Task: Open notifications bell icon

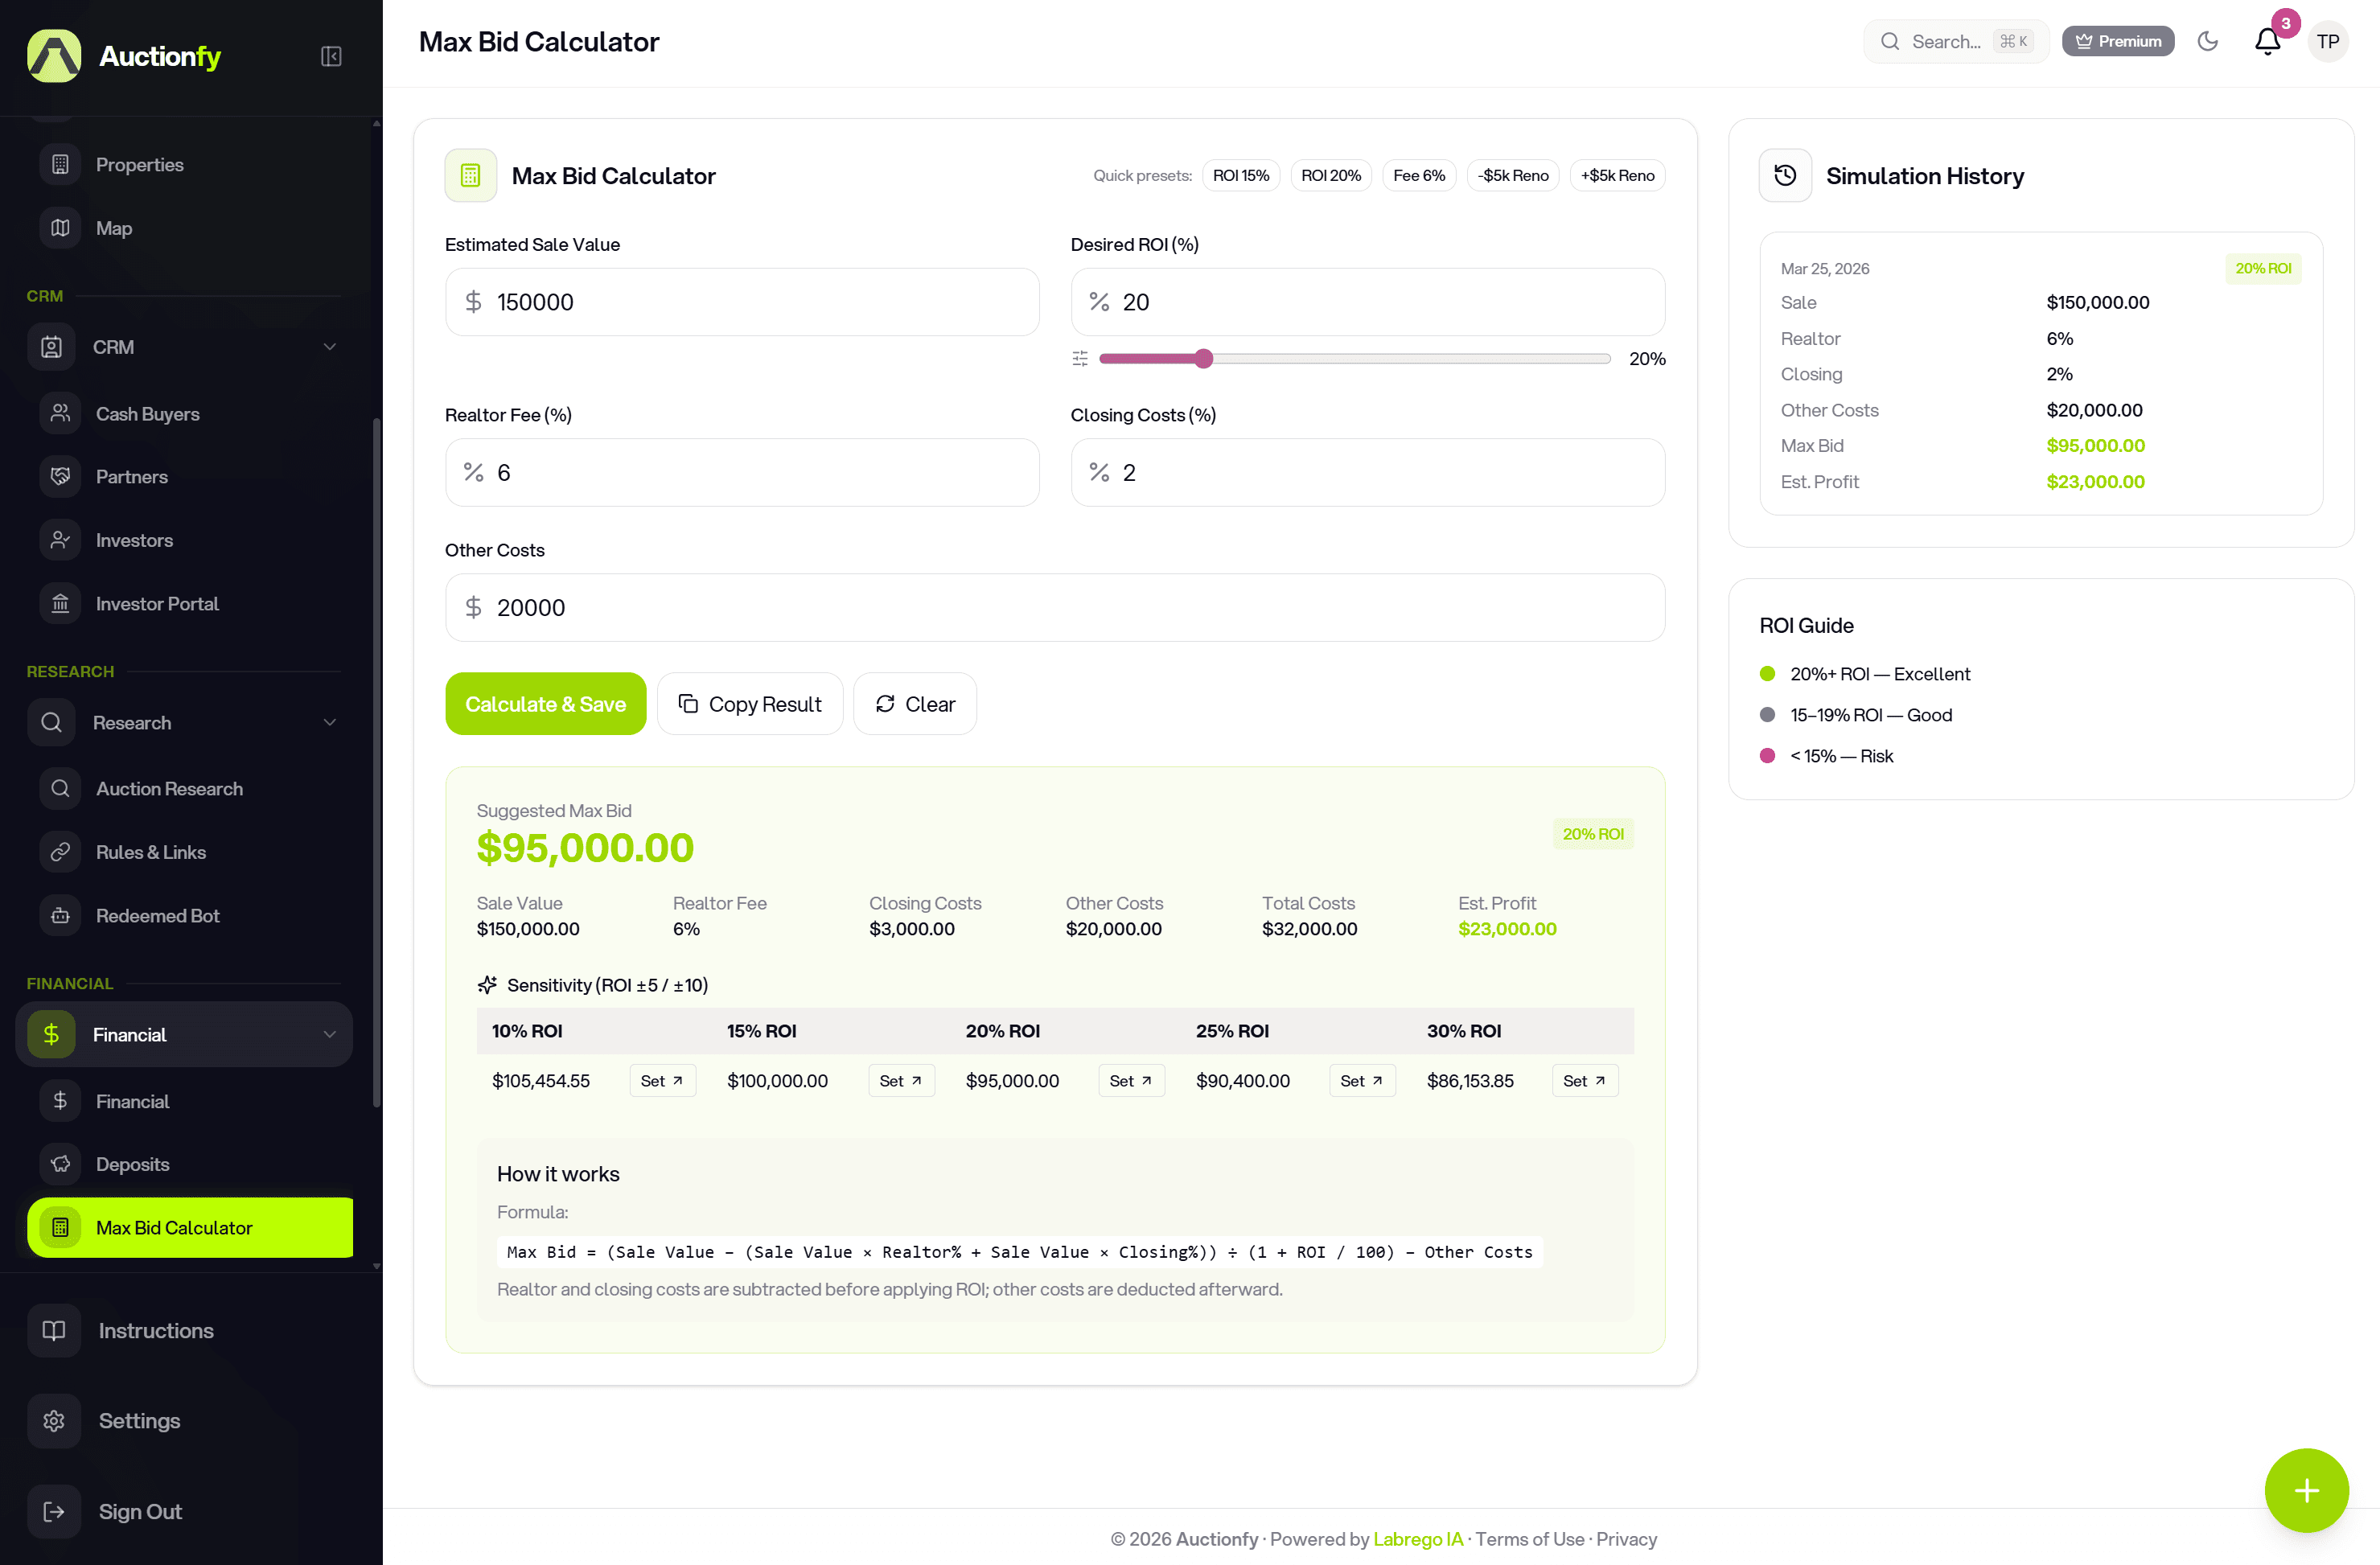Action: point(2267,41)
